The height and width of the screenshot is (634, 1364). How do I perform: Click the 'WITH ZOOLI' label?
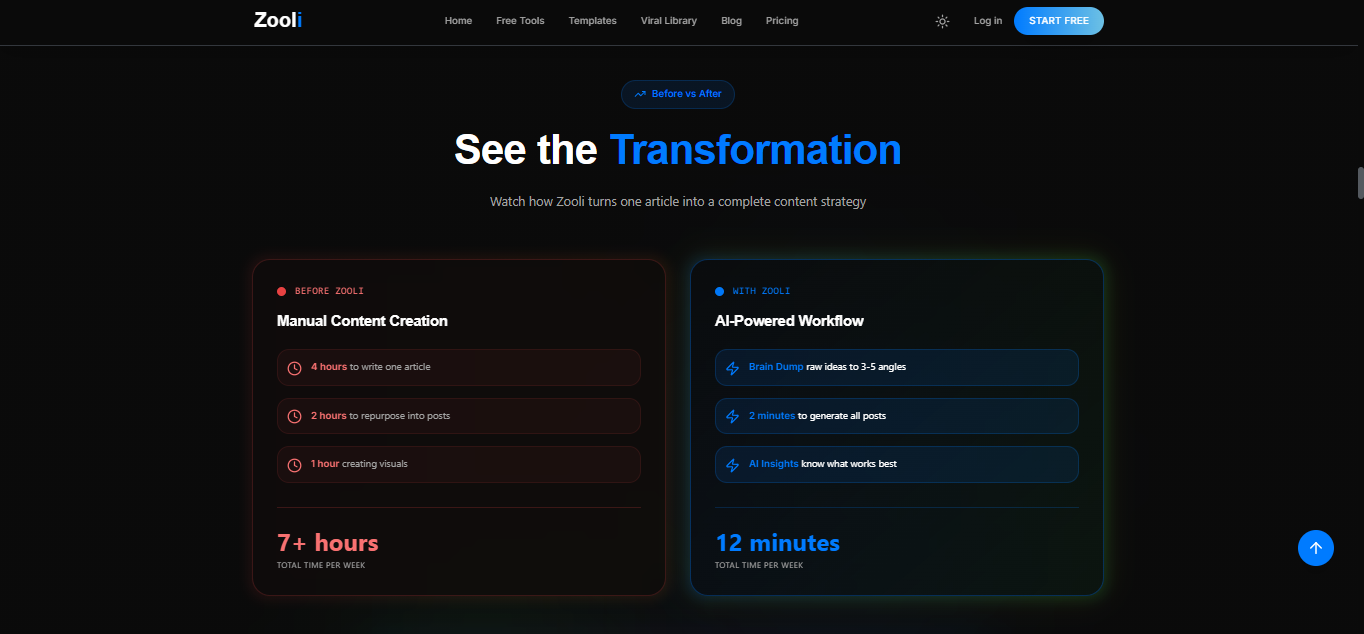click(761, 292)
